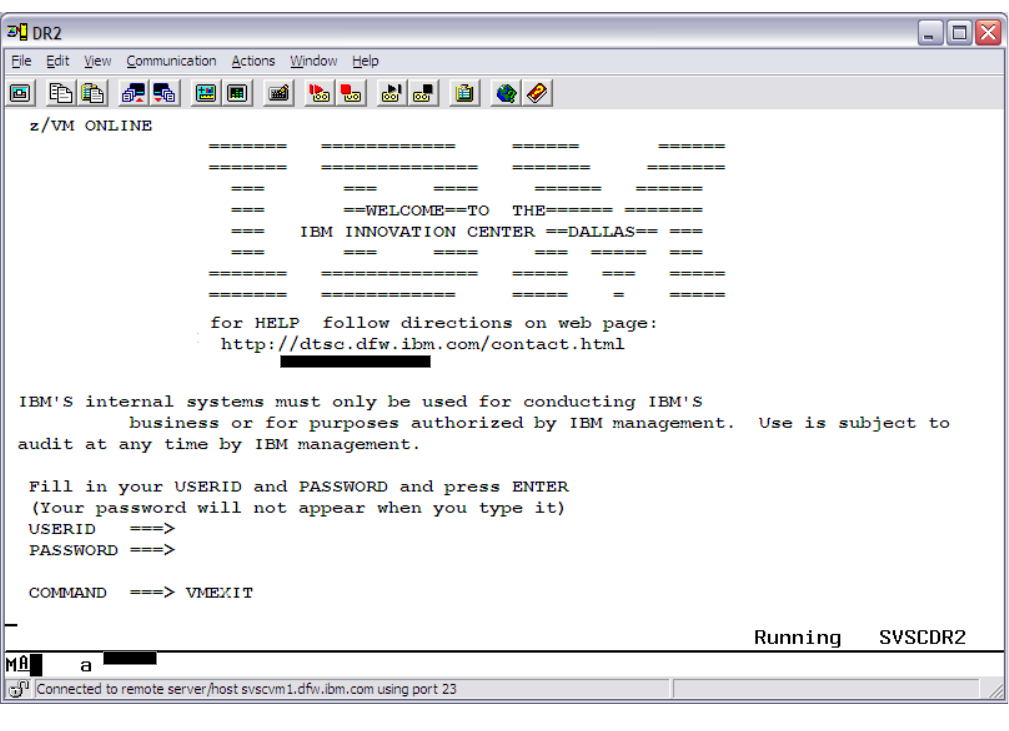Click the connection status icon in status bar
The width and height of the screenshot is (1009, 731).
click(x=19, y=689)
